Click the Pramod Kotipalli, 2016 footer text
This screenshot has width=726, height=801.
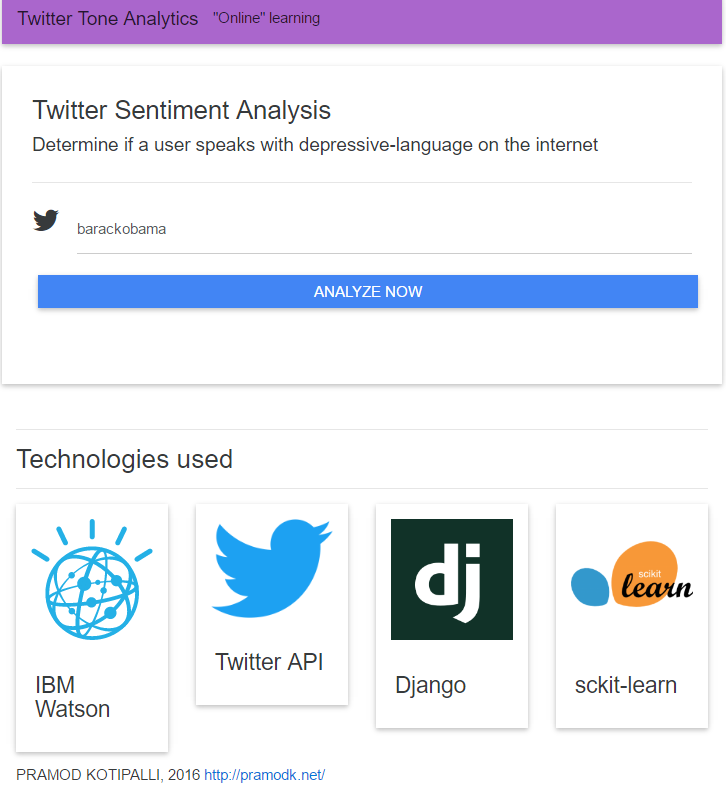click(108, 775)
